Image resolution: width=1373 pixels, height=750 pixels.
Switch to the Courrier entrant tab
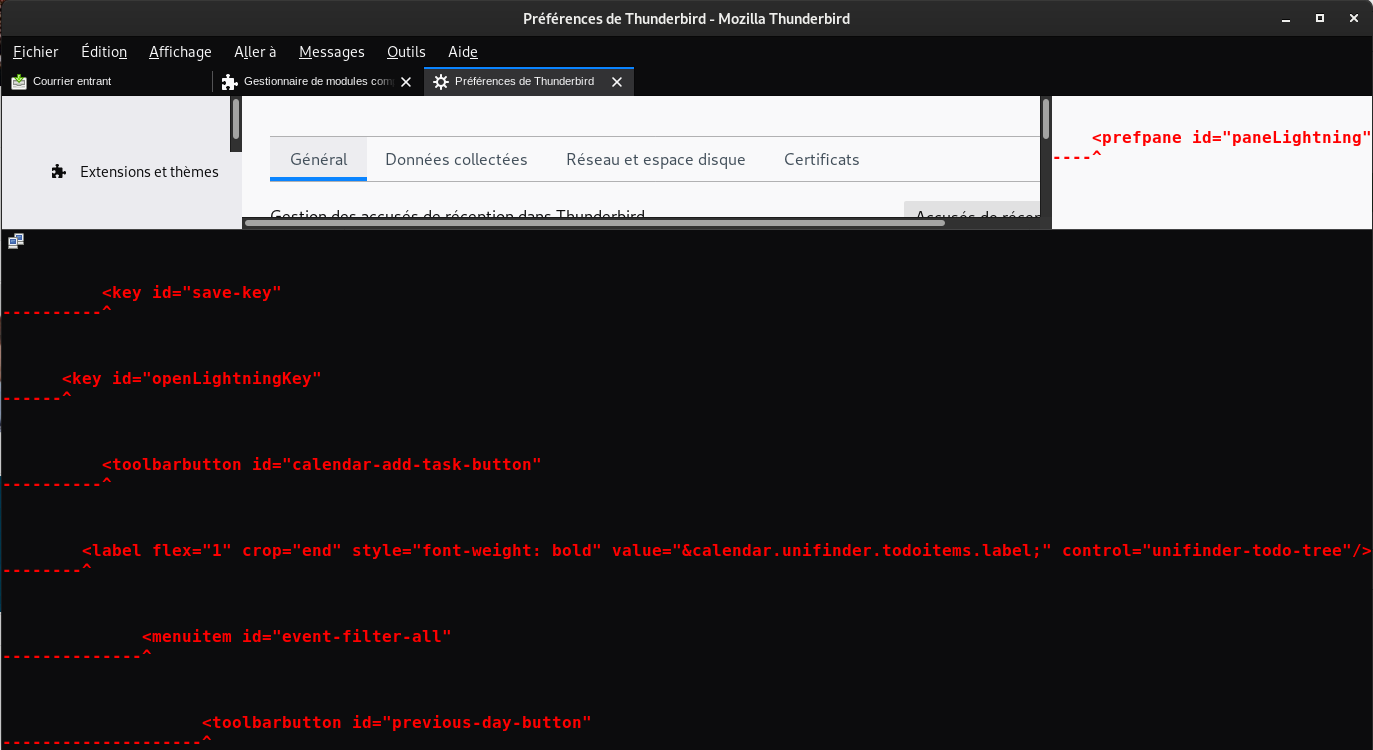107,82
